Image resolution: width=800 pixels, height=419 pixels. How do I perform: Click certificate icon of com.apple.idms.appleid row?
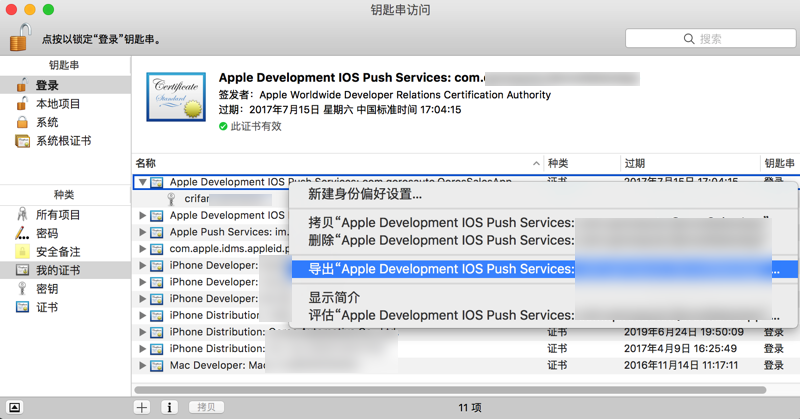pyautogui.click(x=157, y=249)
